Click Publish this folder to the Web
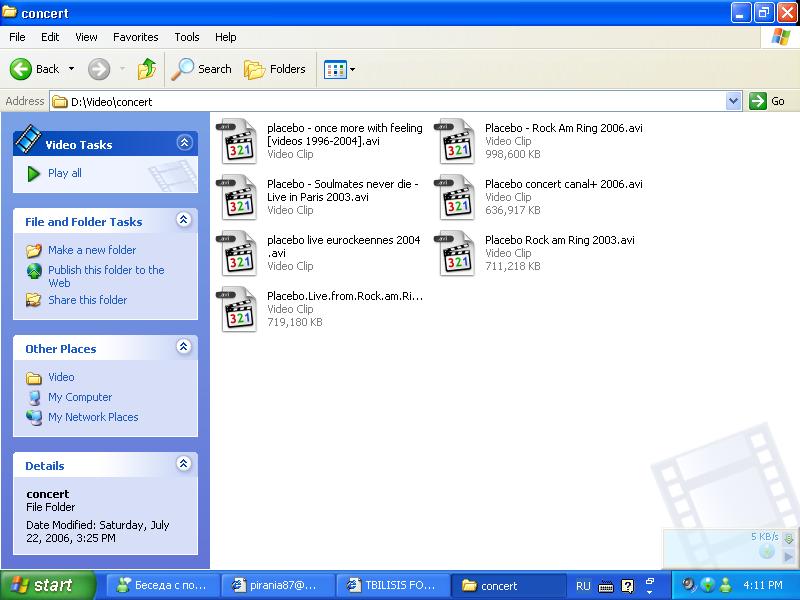 [x=106, y=277]
